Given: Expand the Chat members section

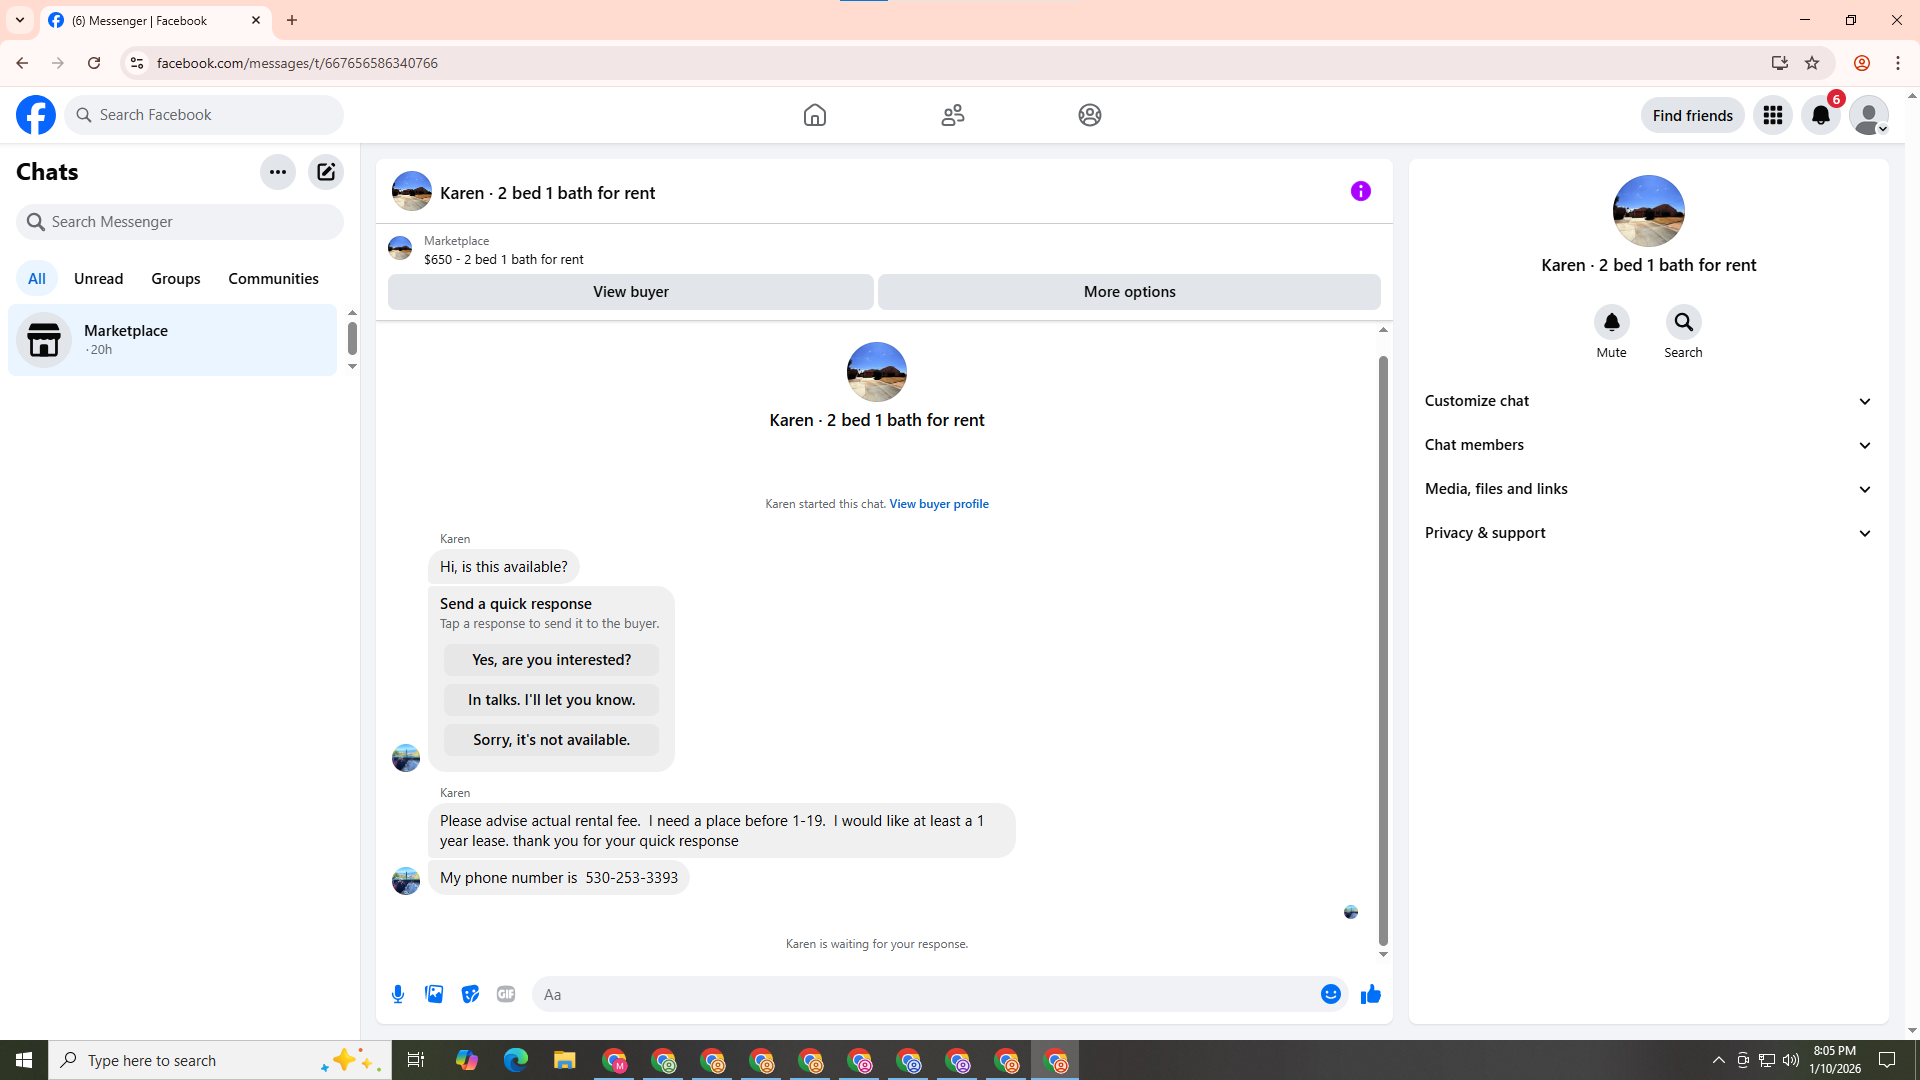Looking at the screenshot, I should click(1648, 445).
